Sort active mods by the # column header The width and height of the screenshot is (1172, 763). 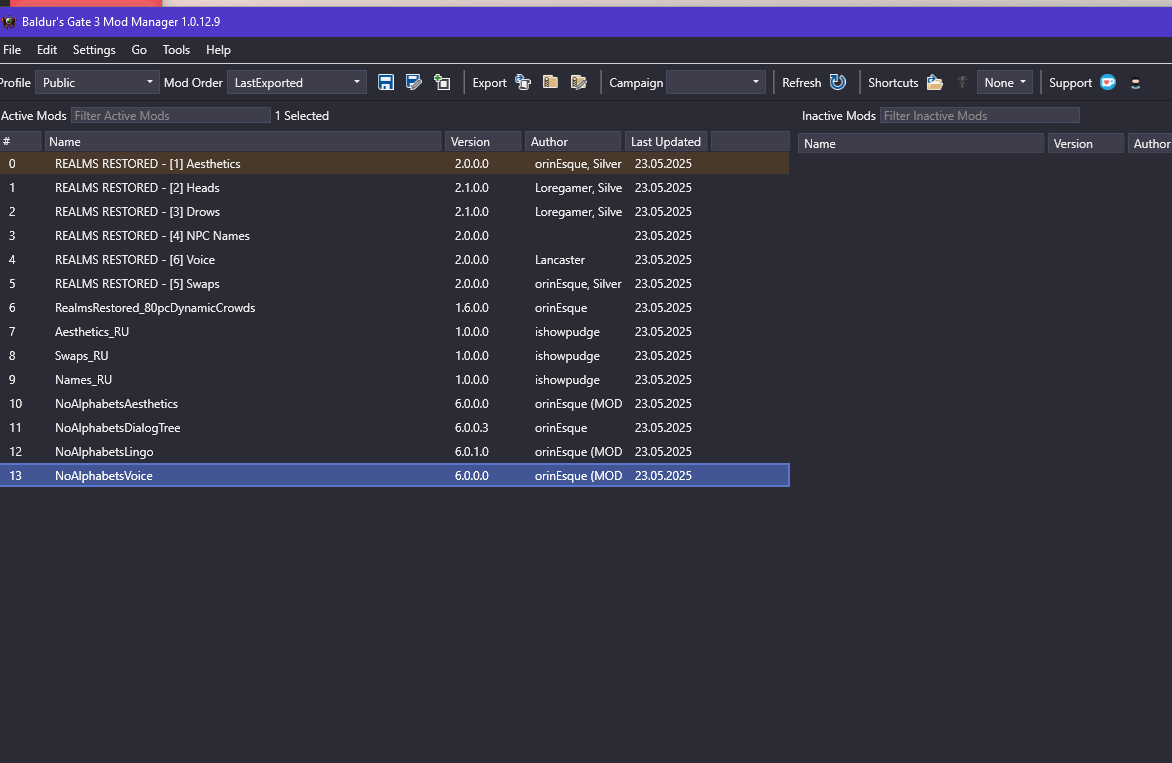click(20, 141)
